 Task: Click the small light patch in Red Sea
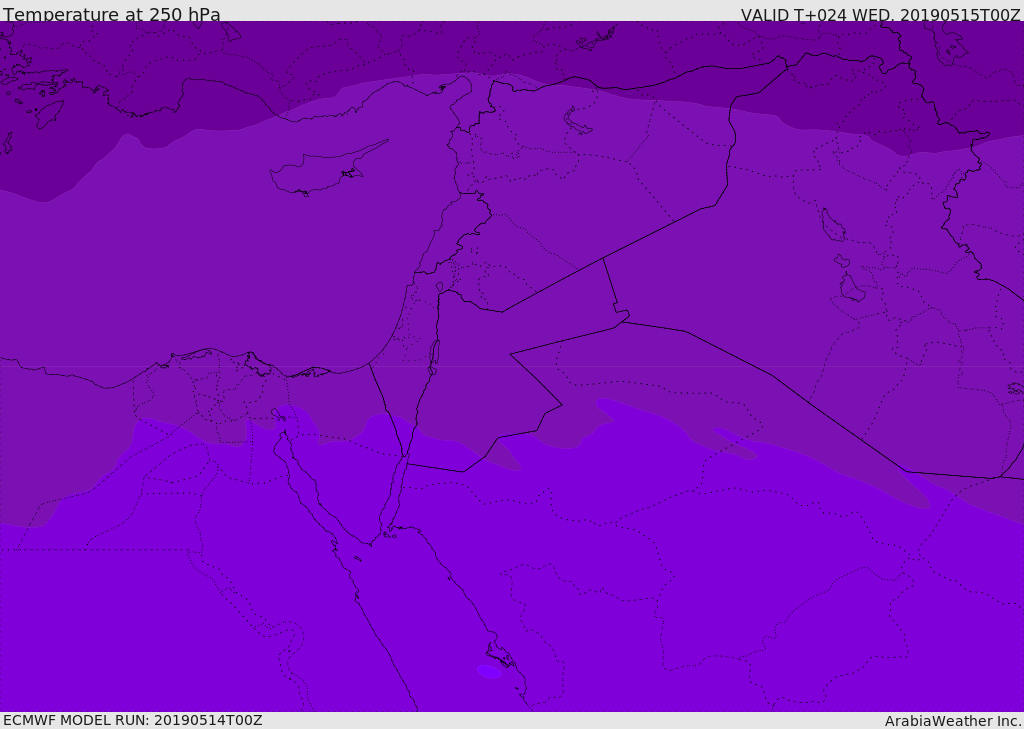click(x=489, y=671)
